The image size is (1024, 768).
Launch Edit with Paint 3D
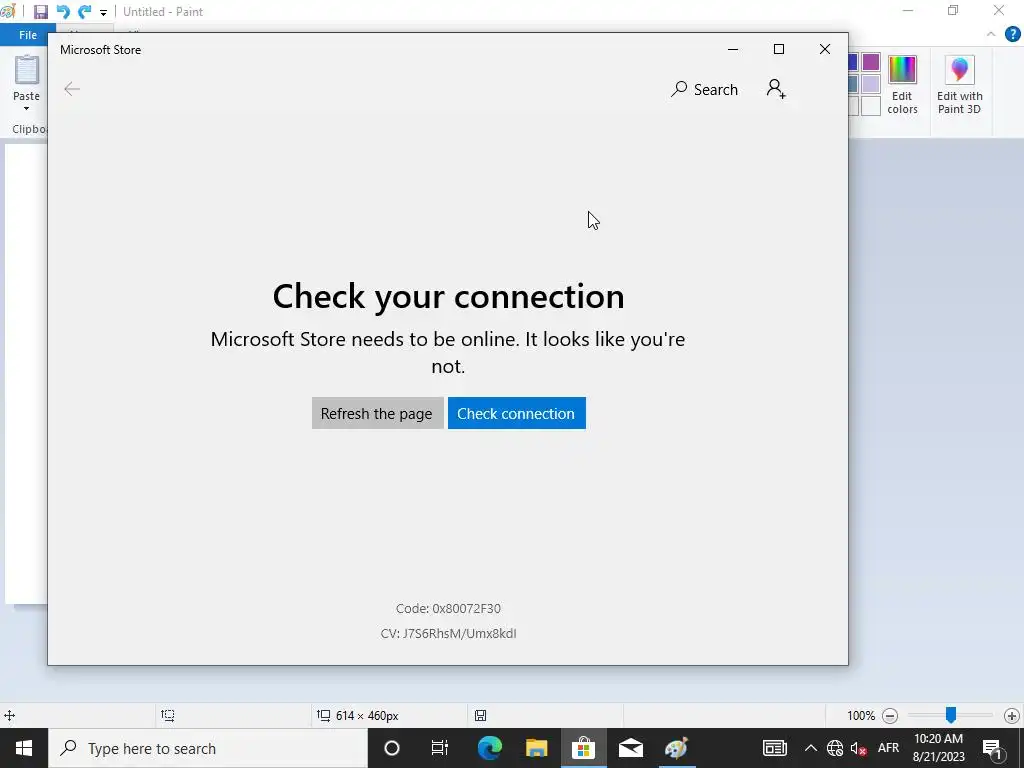pos(959,85)
